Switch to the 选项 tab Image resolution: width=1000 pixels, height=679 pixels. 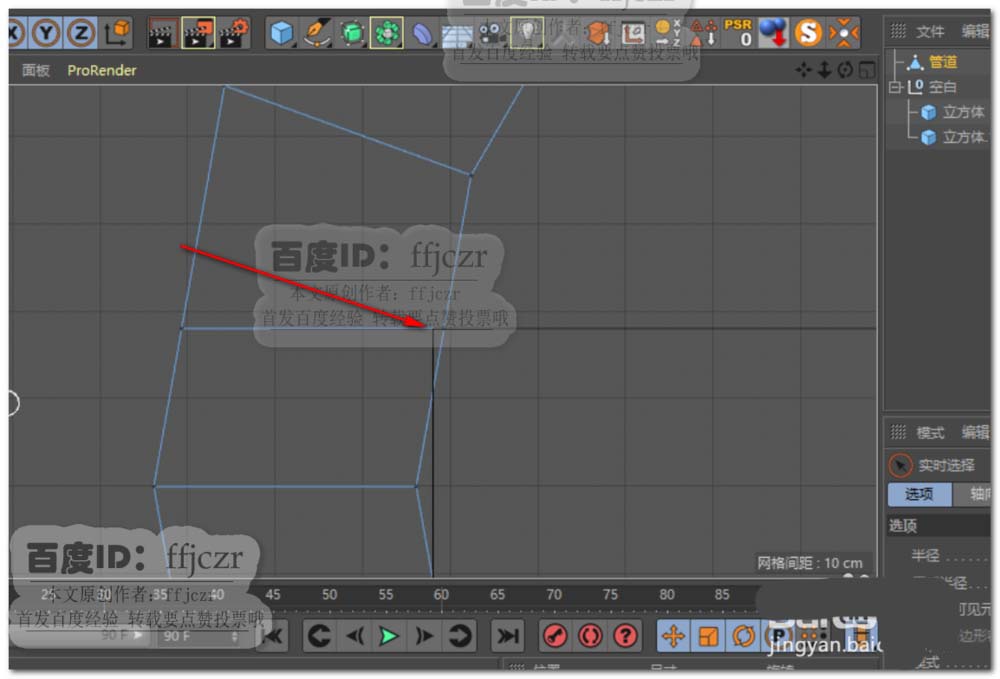(x=919, y=494)
